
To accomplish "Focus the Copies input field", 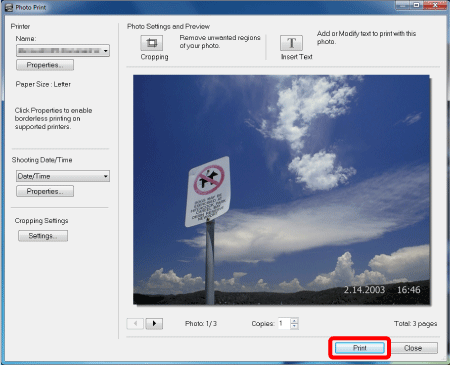I will click(284, 323).
